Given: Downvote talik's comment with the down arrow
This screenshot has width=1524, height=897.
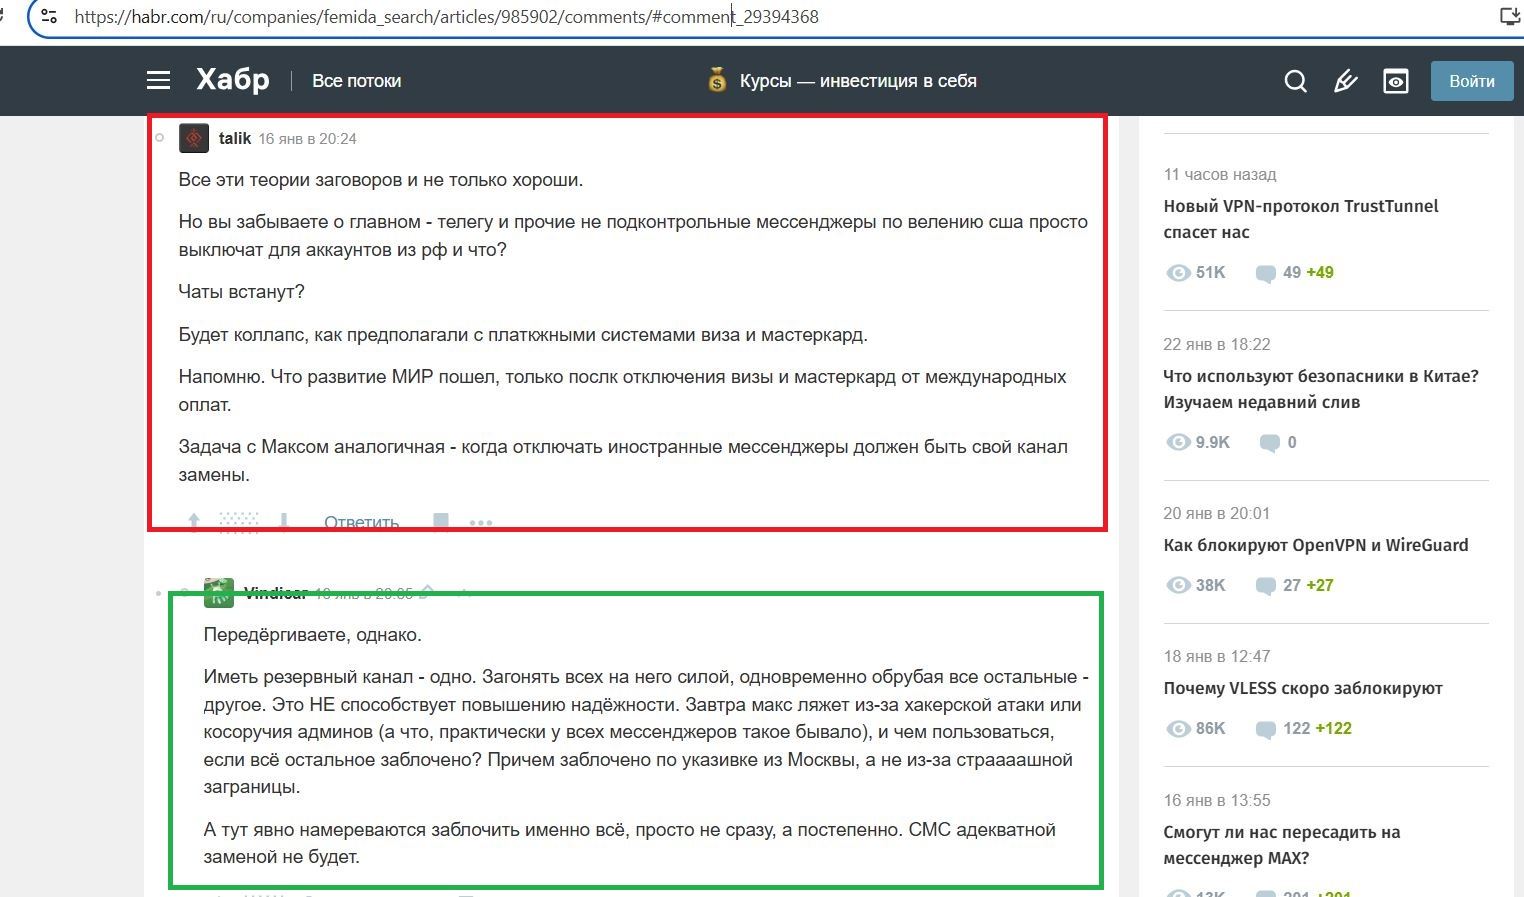Looking at the screenshot, I should [x=285, y=519].
